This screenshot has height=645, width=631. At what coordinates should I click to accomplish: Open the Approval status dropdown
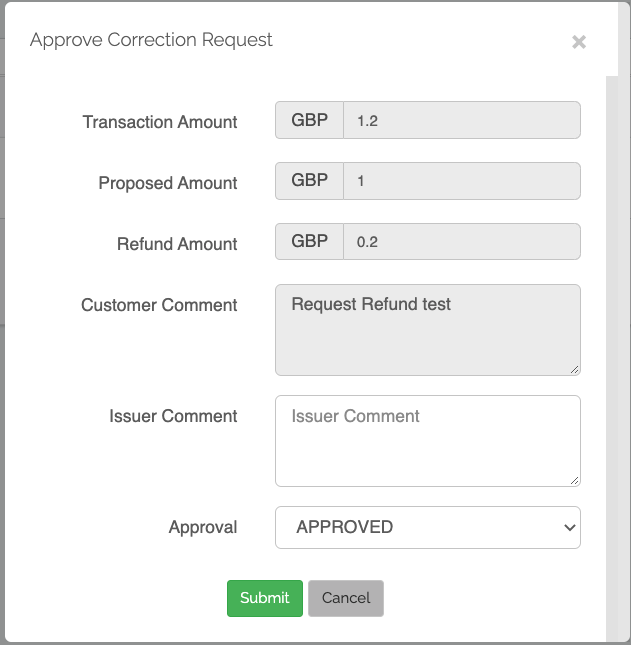click(427, 527)
